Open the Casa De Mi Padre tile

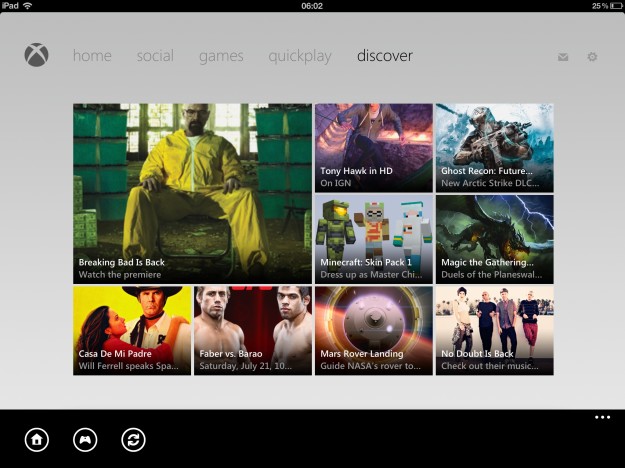click(132, 330)
